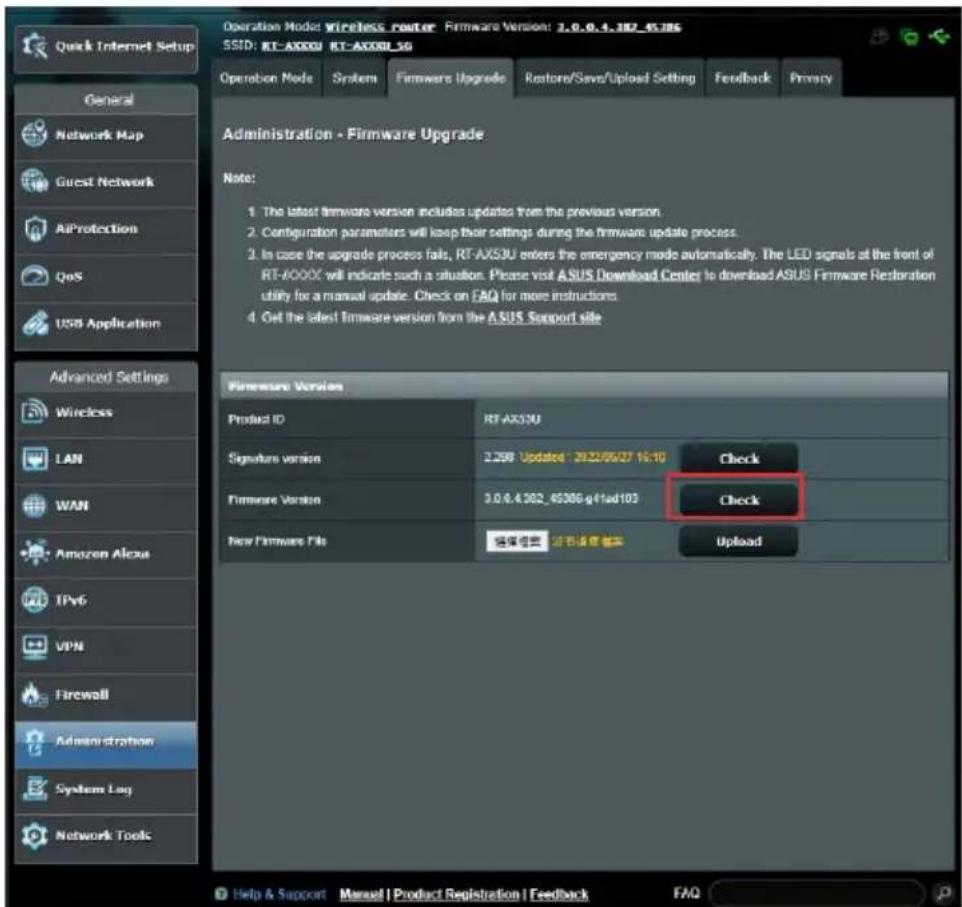Open the Wireless settings page

(106, 412)
